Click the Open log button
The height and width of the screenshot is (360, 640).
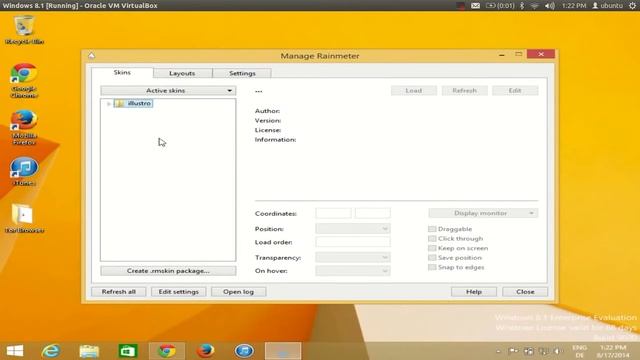coord(238,291)
